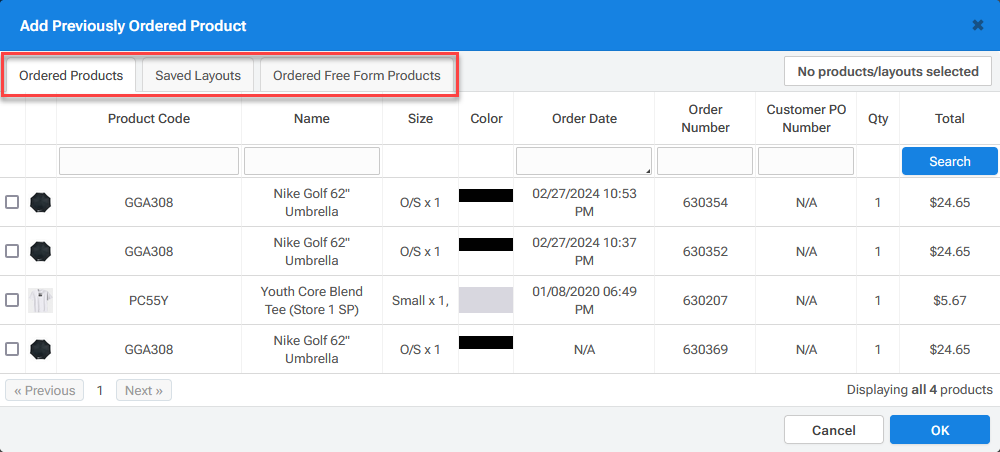
Task: Click the Size column header
Action: click(420, 119)
